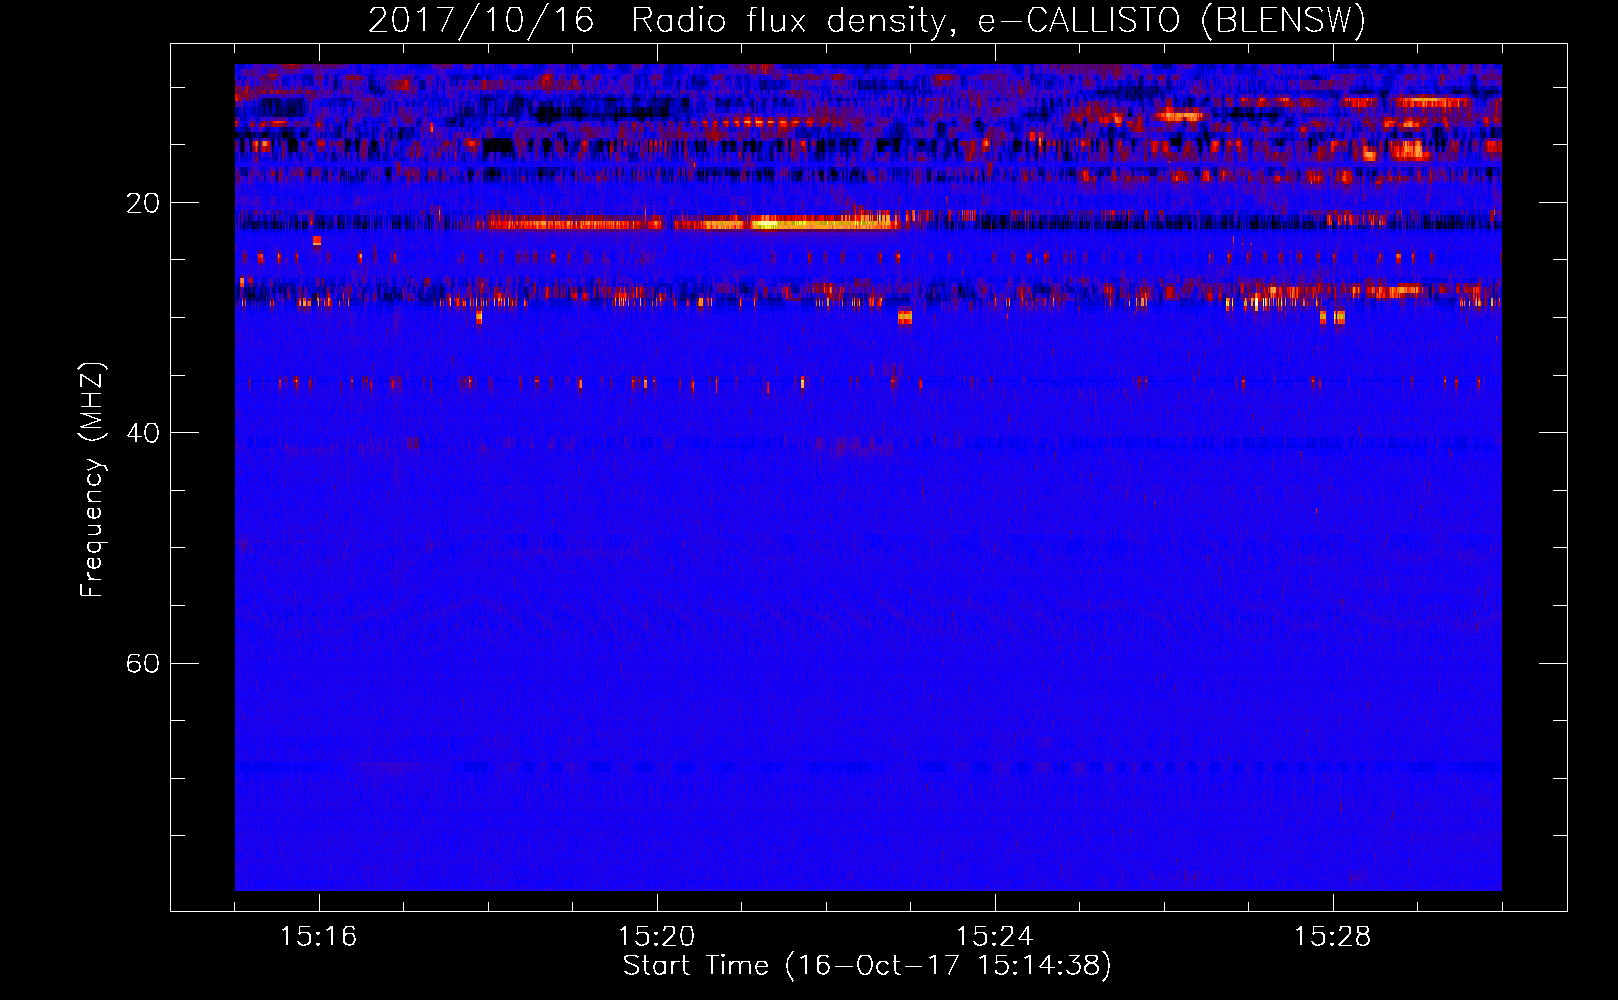
Task: Click the 20 MHz frequency tick label
Action: [143, 203]
